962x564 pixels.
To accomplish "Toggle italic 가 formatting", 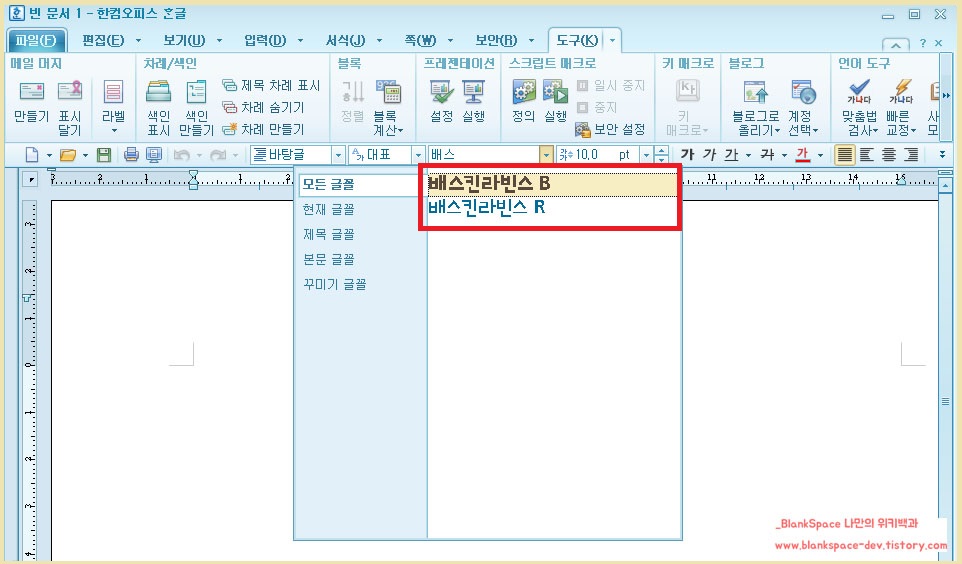I will (x=709, y=155).
